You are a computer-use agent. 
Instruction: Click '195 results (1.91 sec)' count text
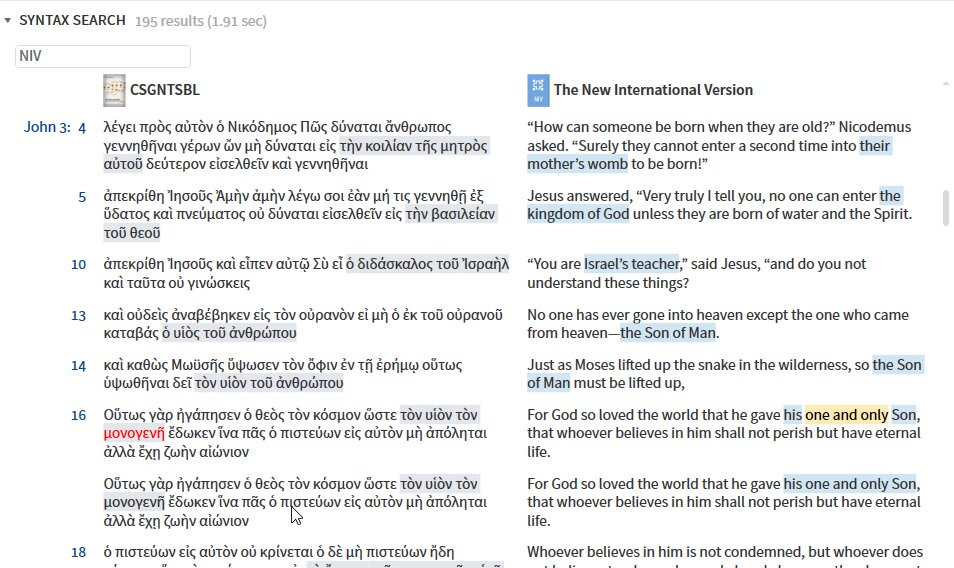tap(201, 21)
